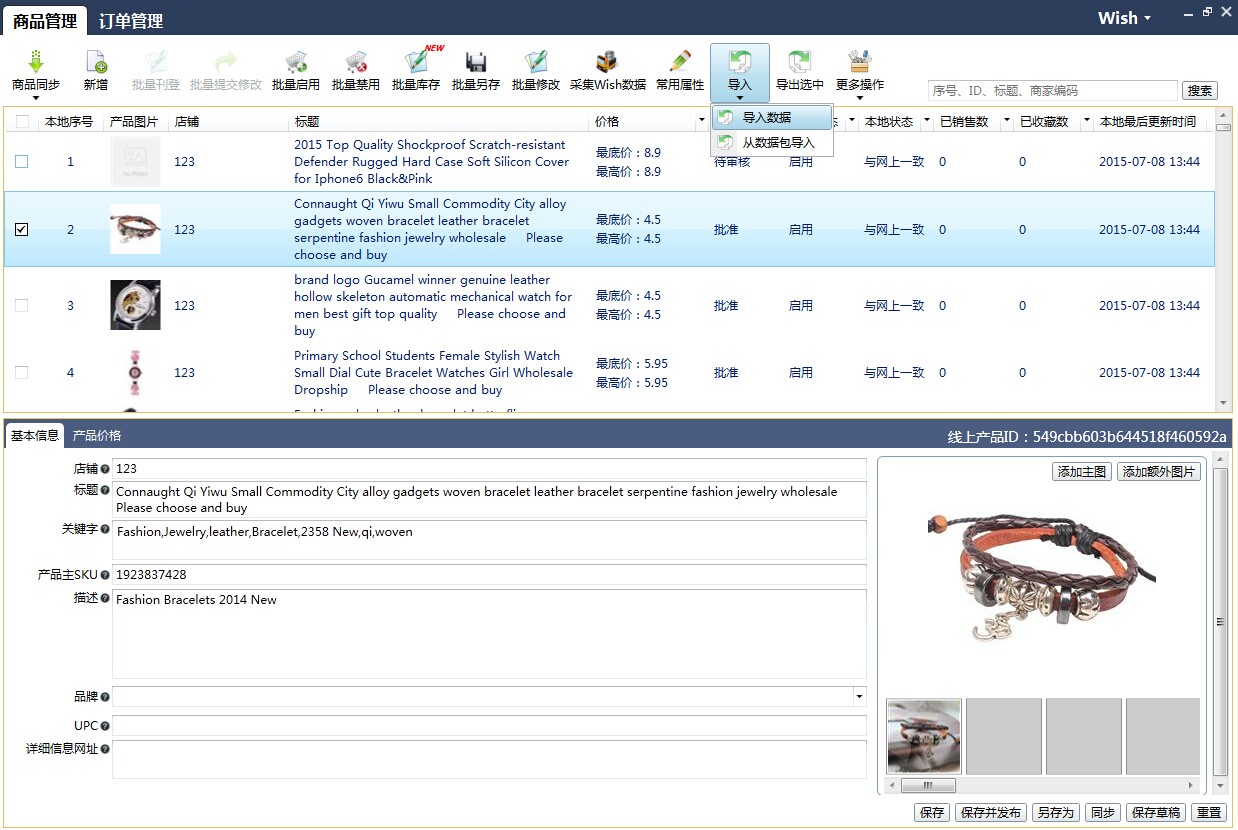Open the 已收藏数 column filter dropdown

(x=1086, y=122)
